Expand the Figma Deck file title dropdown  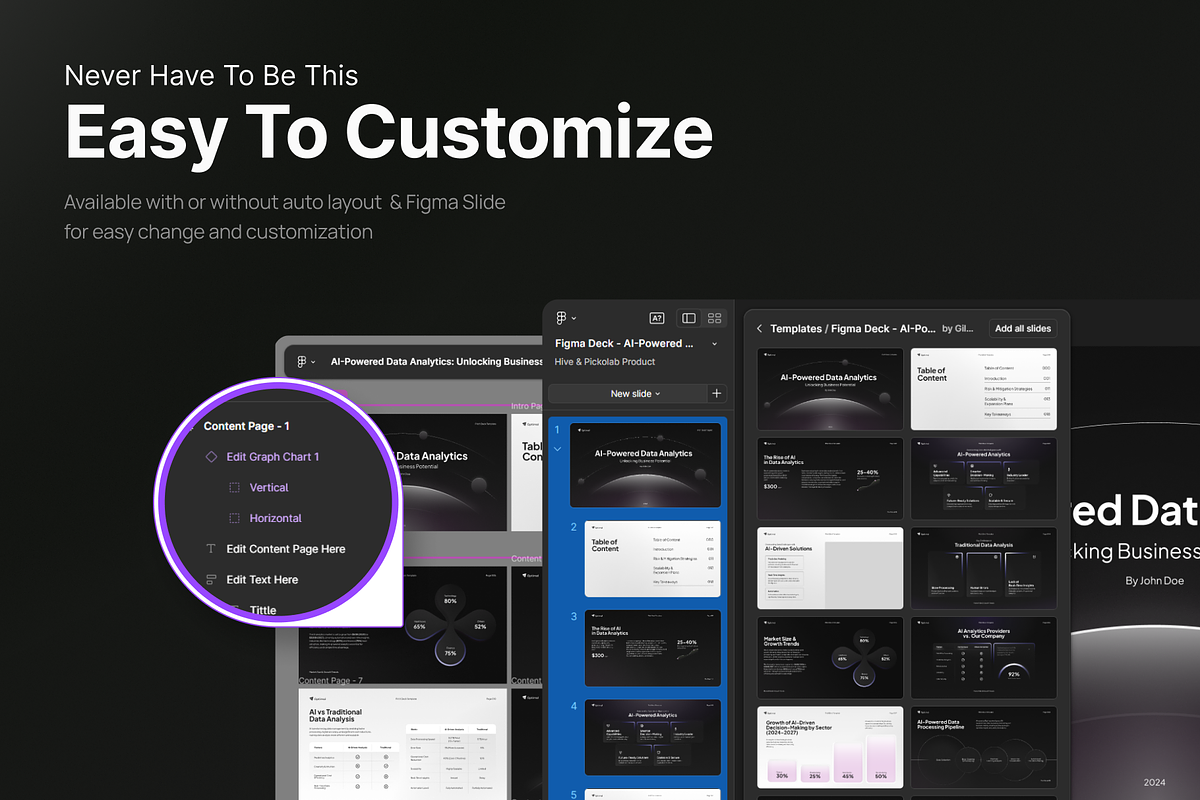coord(714,343)
